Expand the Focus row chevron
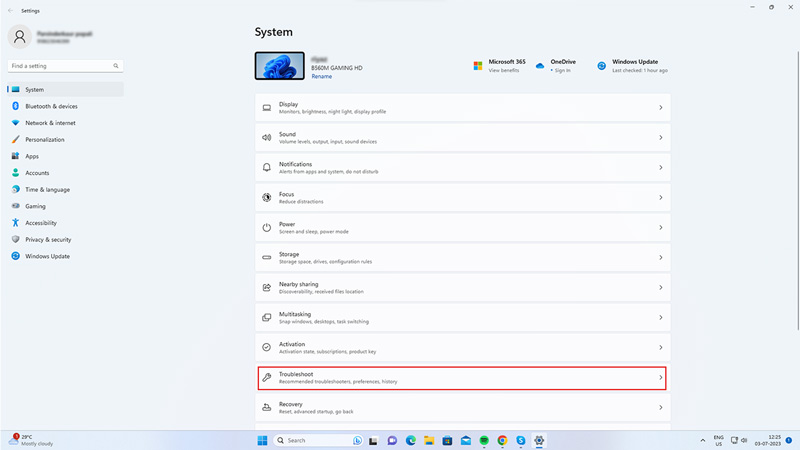This screenshot has height=450, width=800. (x=661, y=197)
